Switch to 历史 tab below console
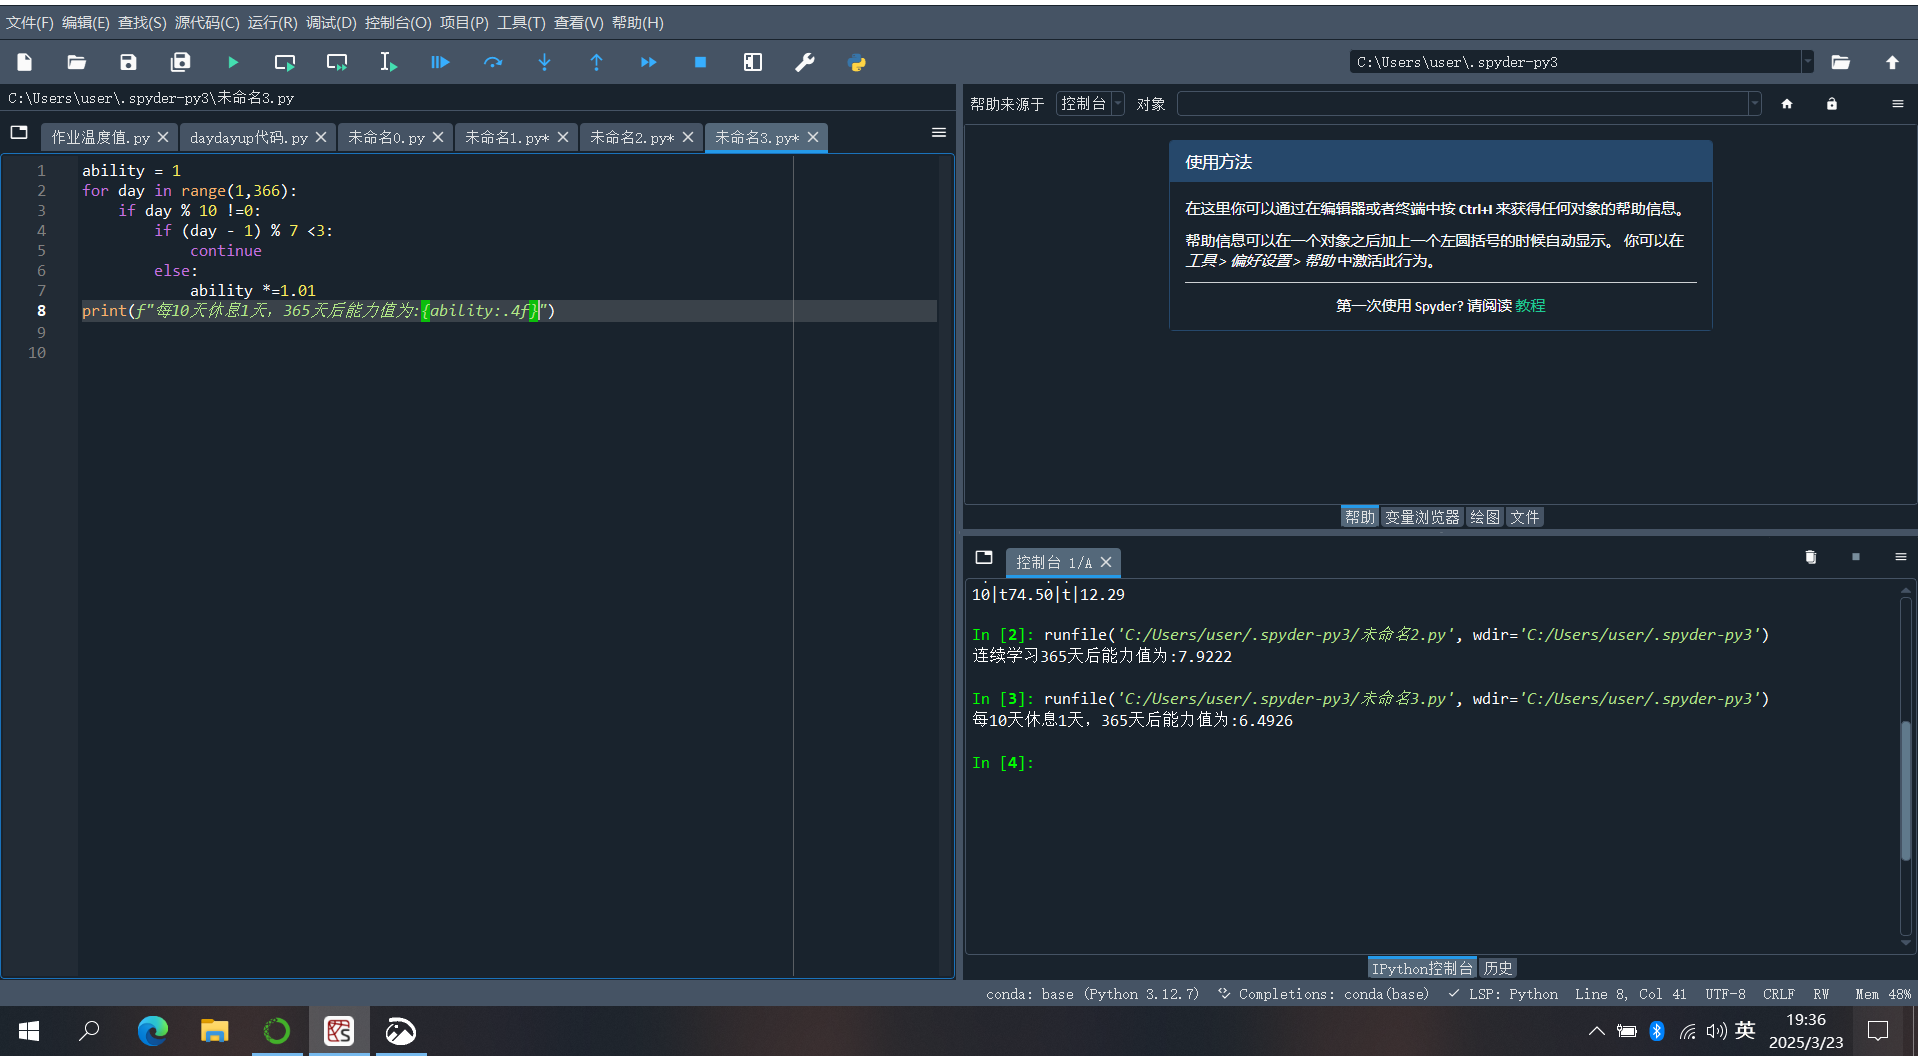The image size is (1918, 1056). 1497,968
